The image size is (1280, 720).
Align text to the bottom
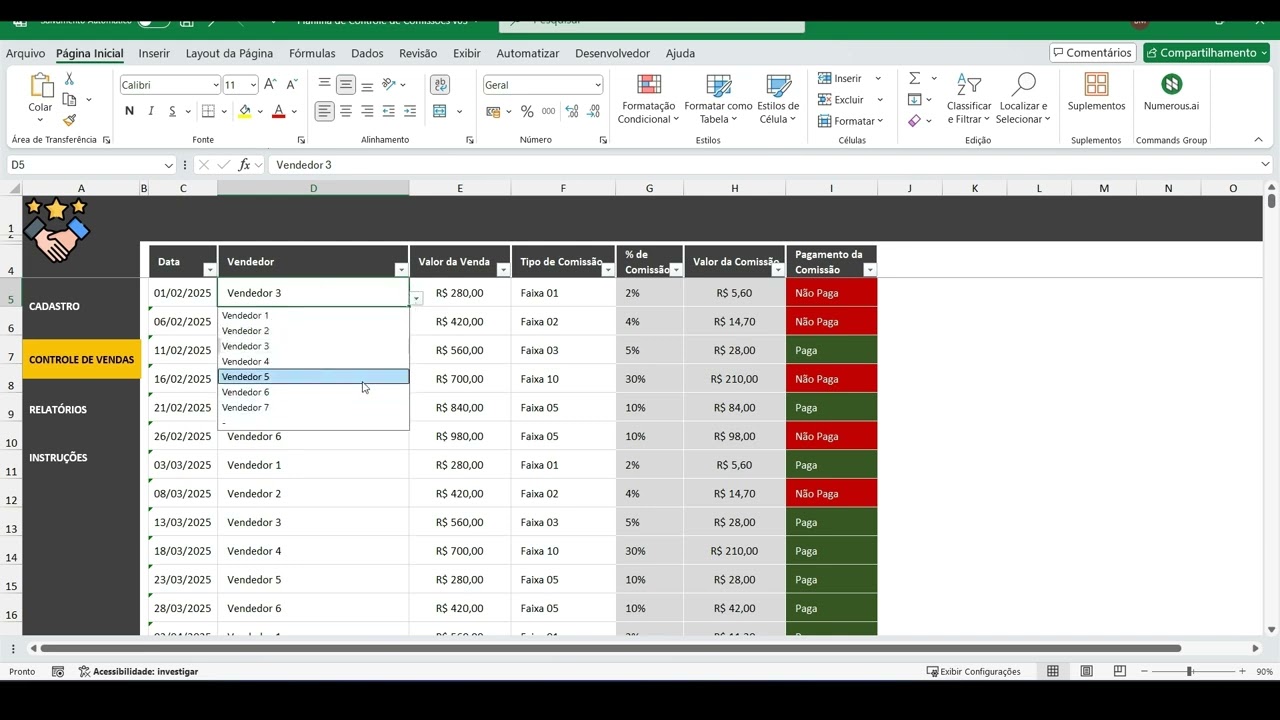[x=367, y=85]
